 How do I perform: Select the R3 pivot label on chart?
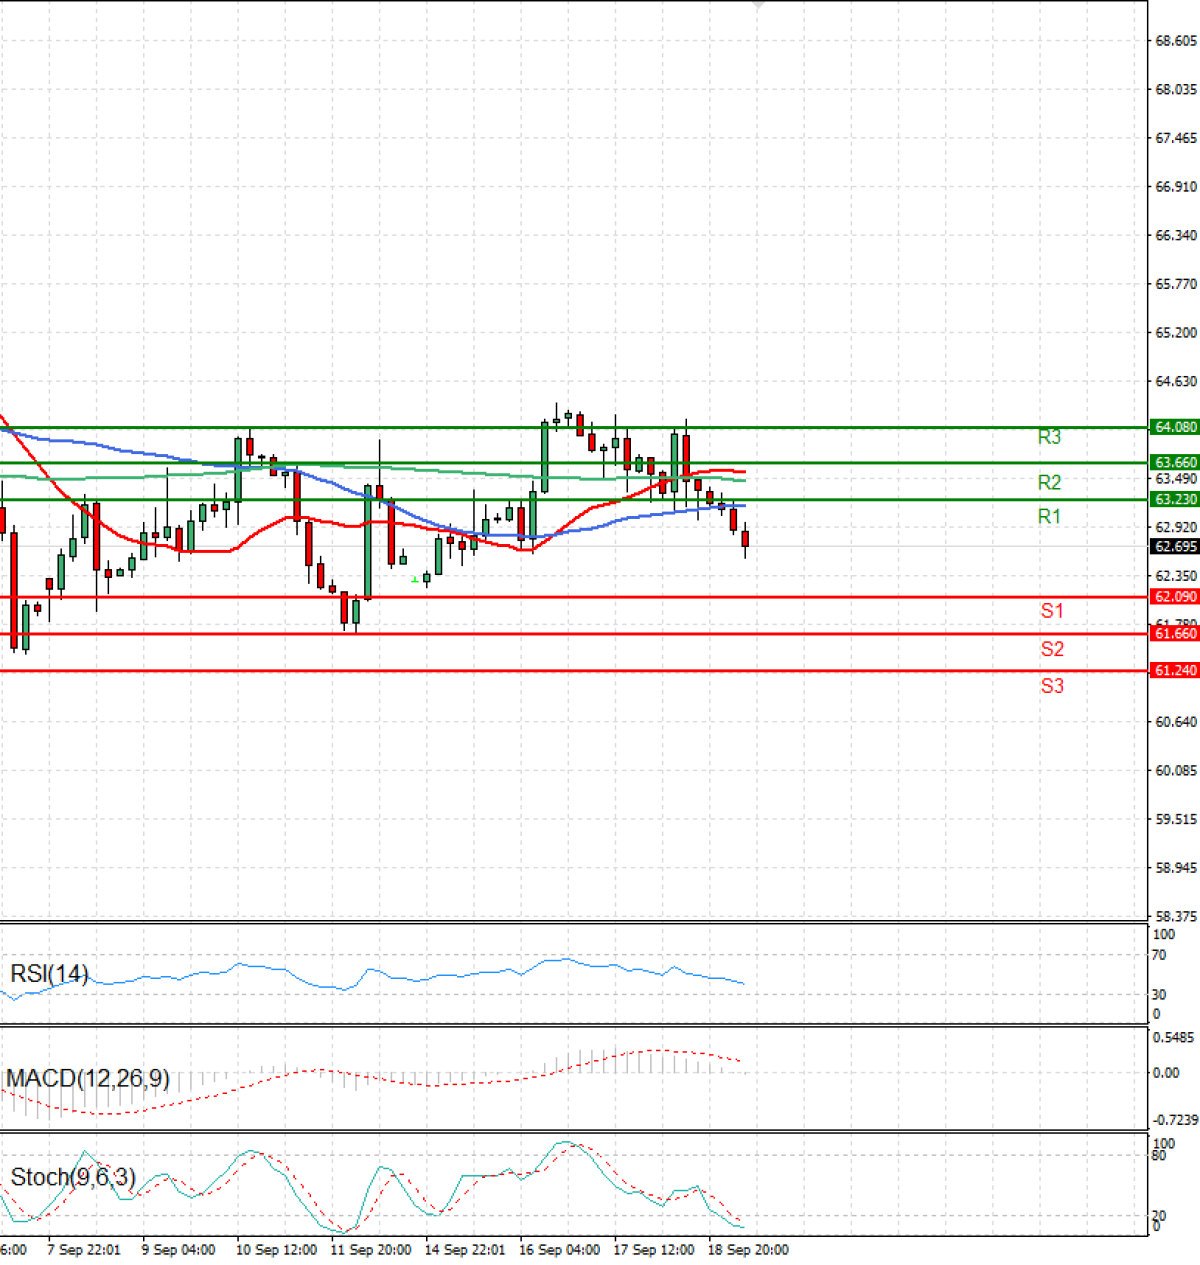click(1048, 437)
